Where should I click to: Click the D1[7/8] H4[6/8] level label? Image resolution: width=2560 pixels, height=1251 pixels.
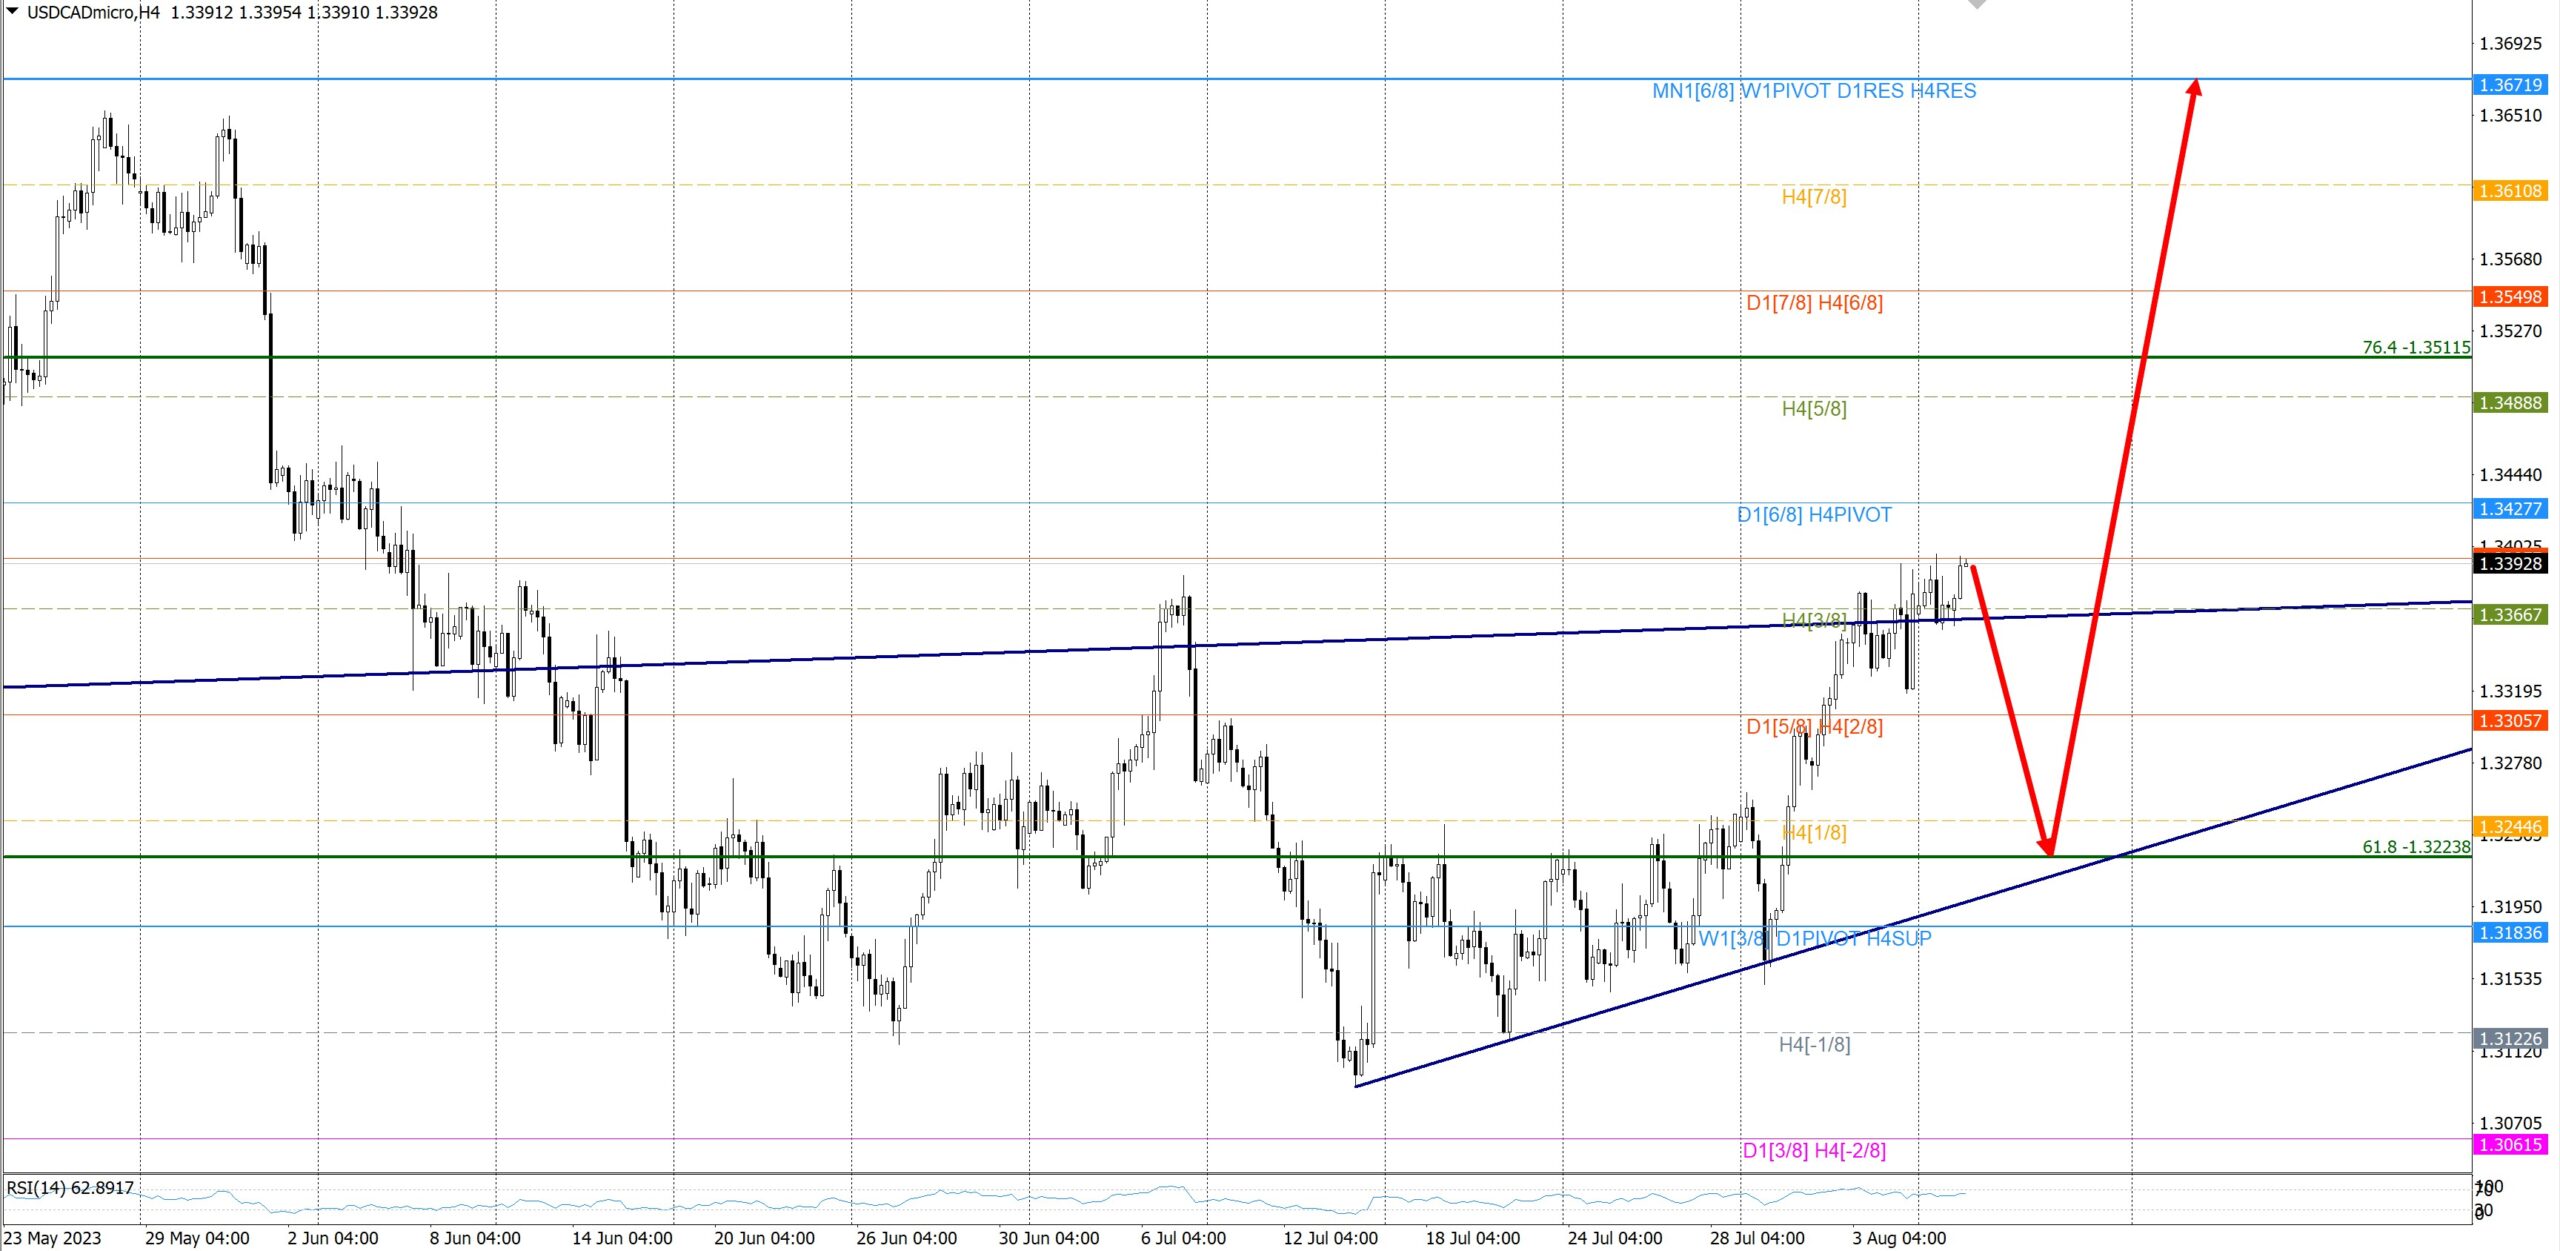pyautogui.click(x=1814, y=303)
